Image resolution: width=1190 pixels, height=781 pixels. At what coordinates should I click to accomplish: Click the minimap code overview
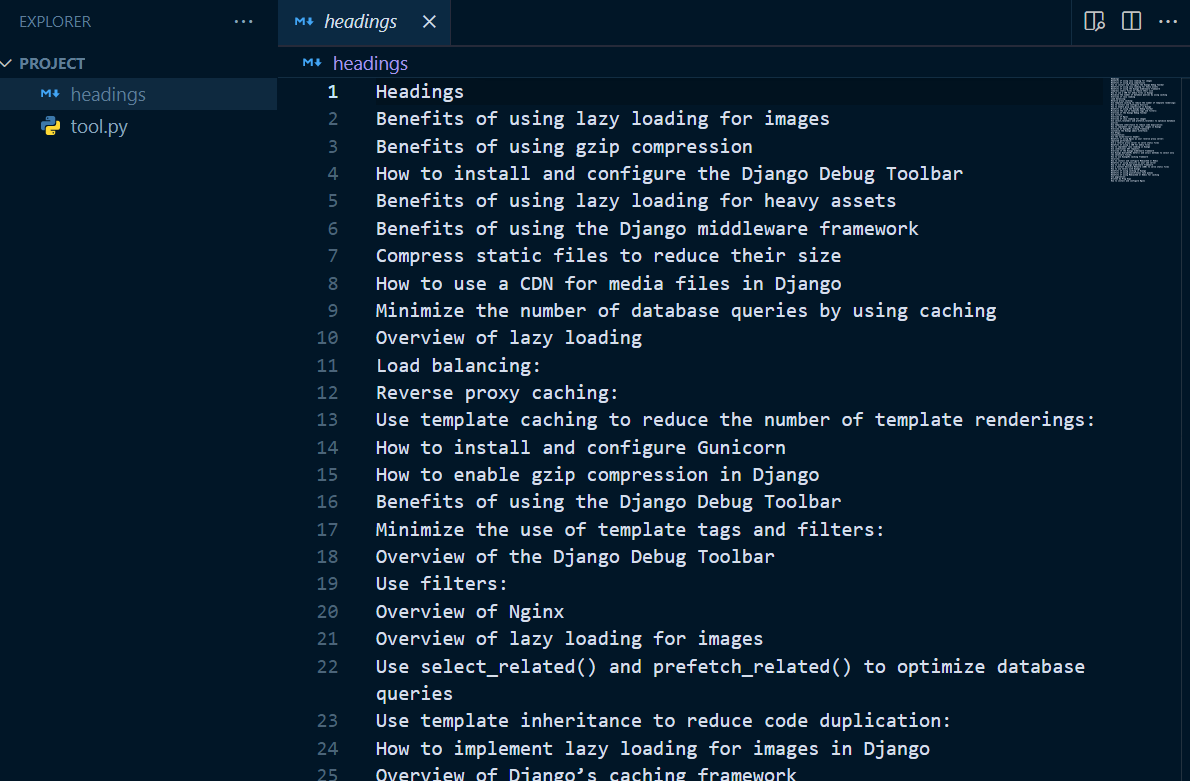(x=1143, y=129)
